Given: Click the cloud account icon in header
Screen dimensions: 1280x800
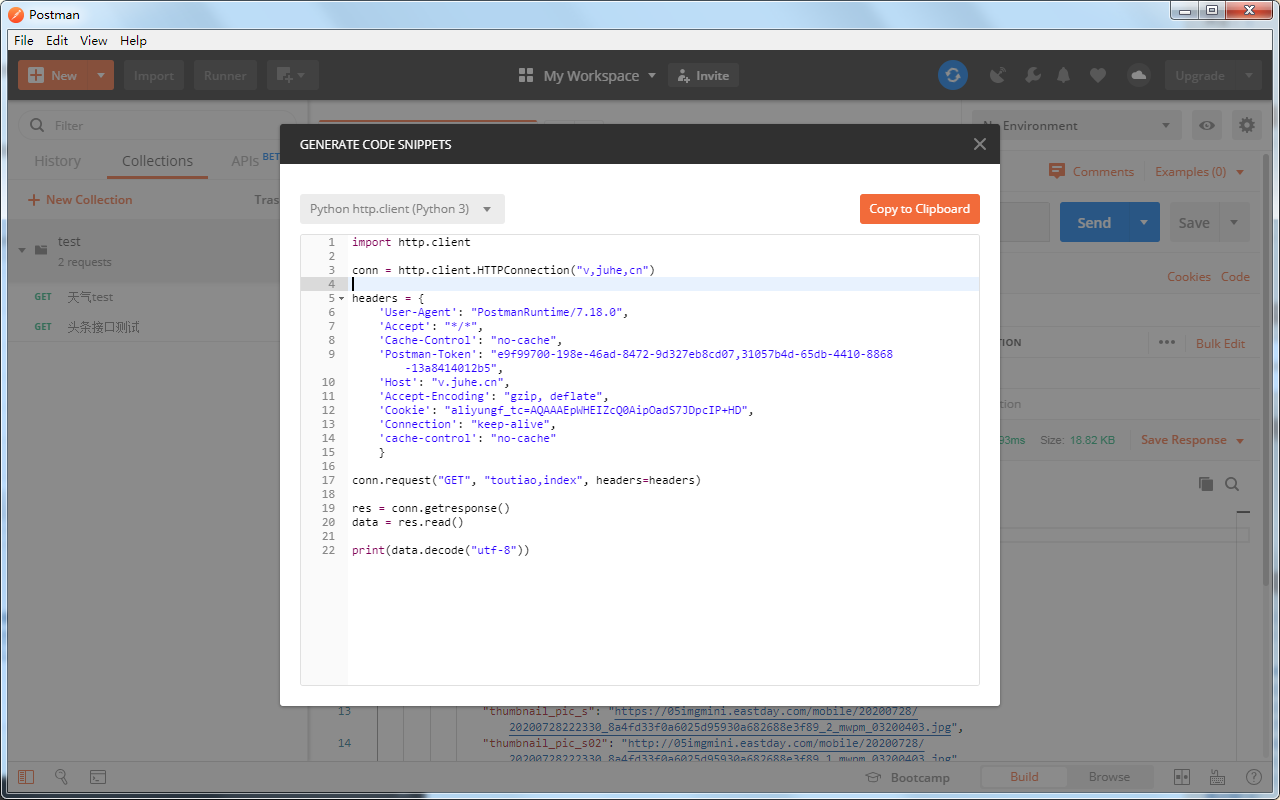Looking at the screenshot, I should pyautogui.click(x=1138, y=75).
